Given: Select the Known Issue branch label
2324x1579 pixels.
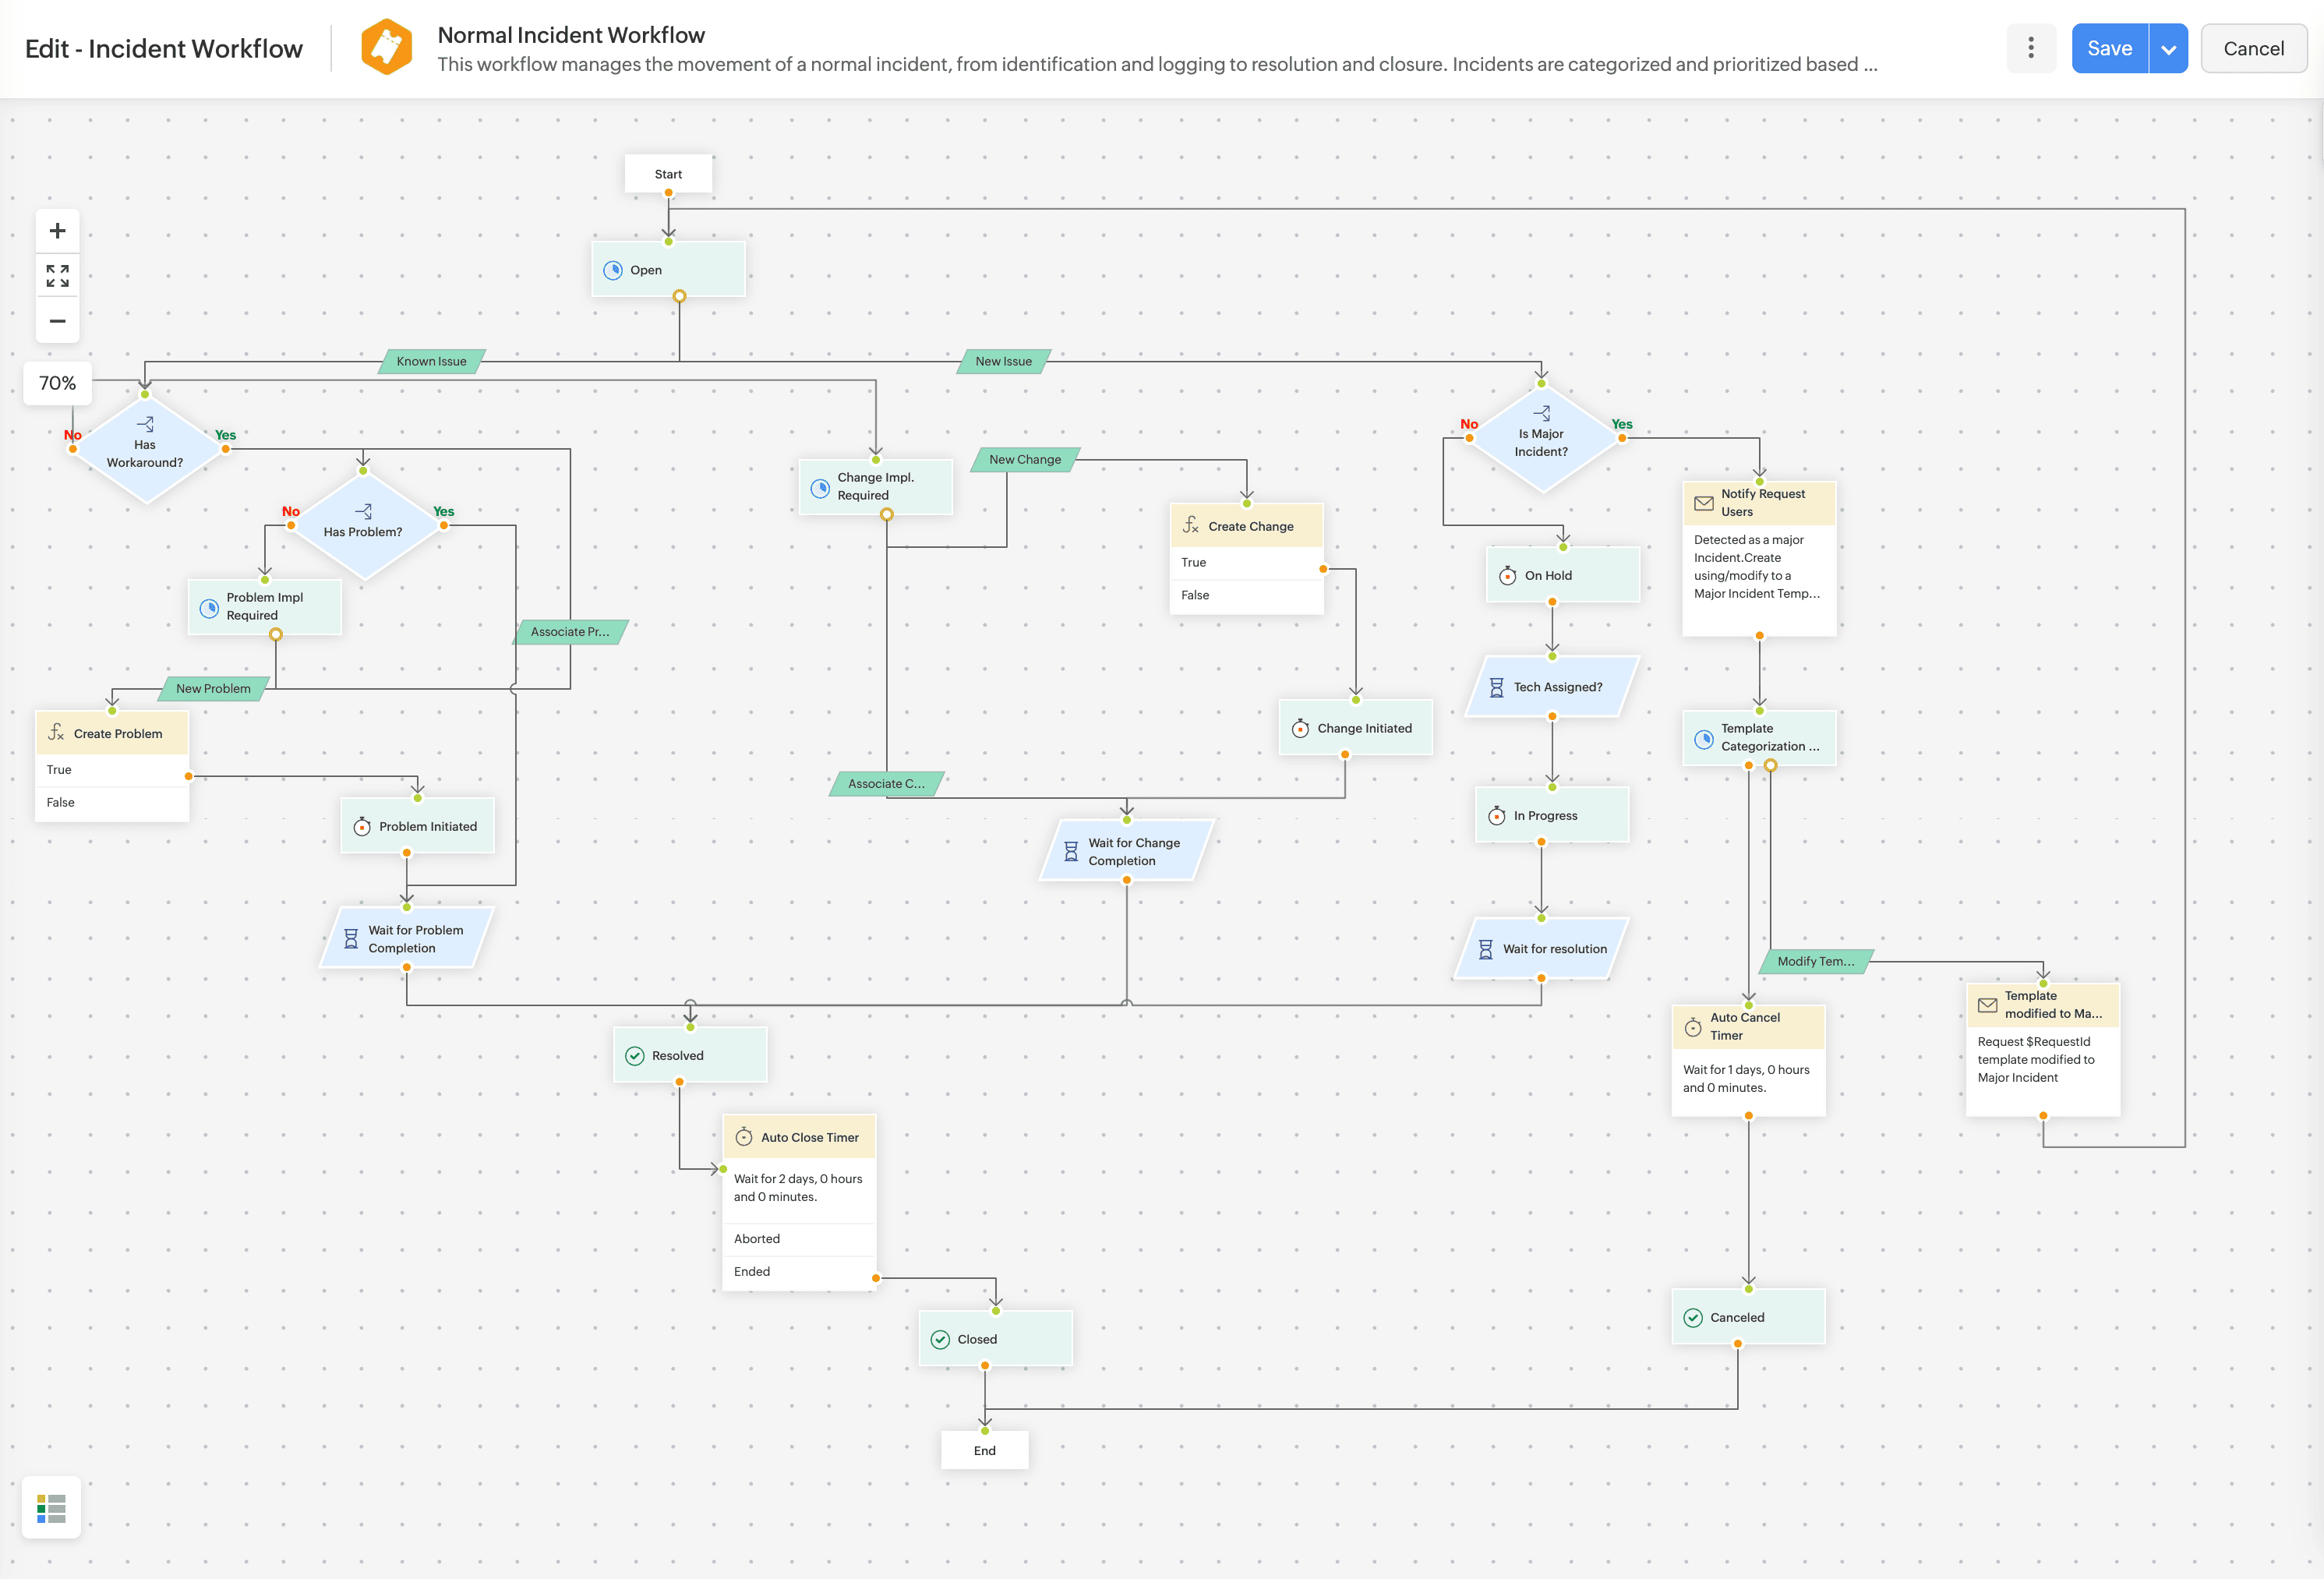Looking at the screenshot, I should pyautogui.click(x=430, y=361).
